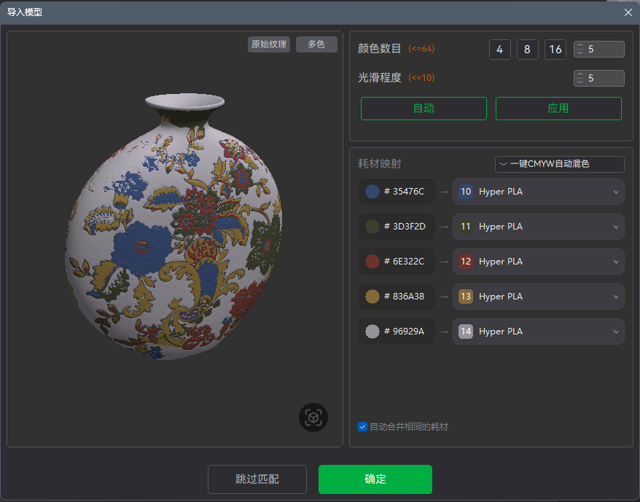The image size is (640, 502).
Task: Click the 耗材映射 label
Action: (x=380, y=164)
